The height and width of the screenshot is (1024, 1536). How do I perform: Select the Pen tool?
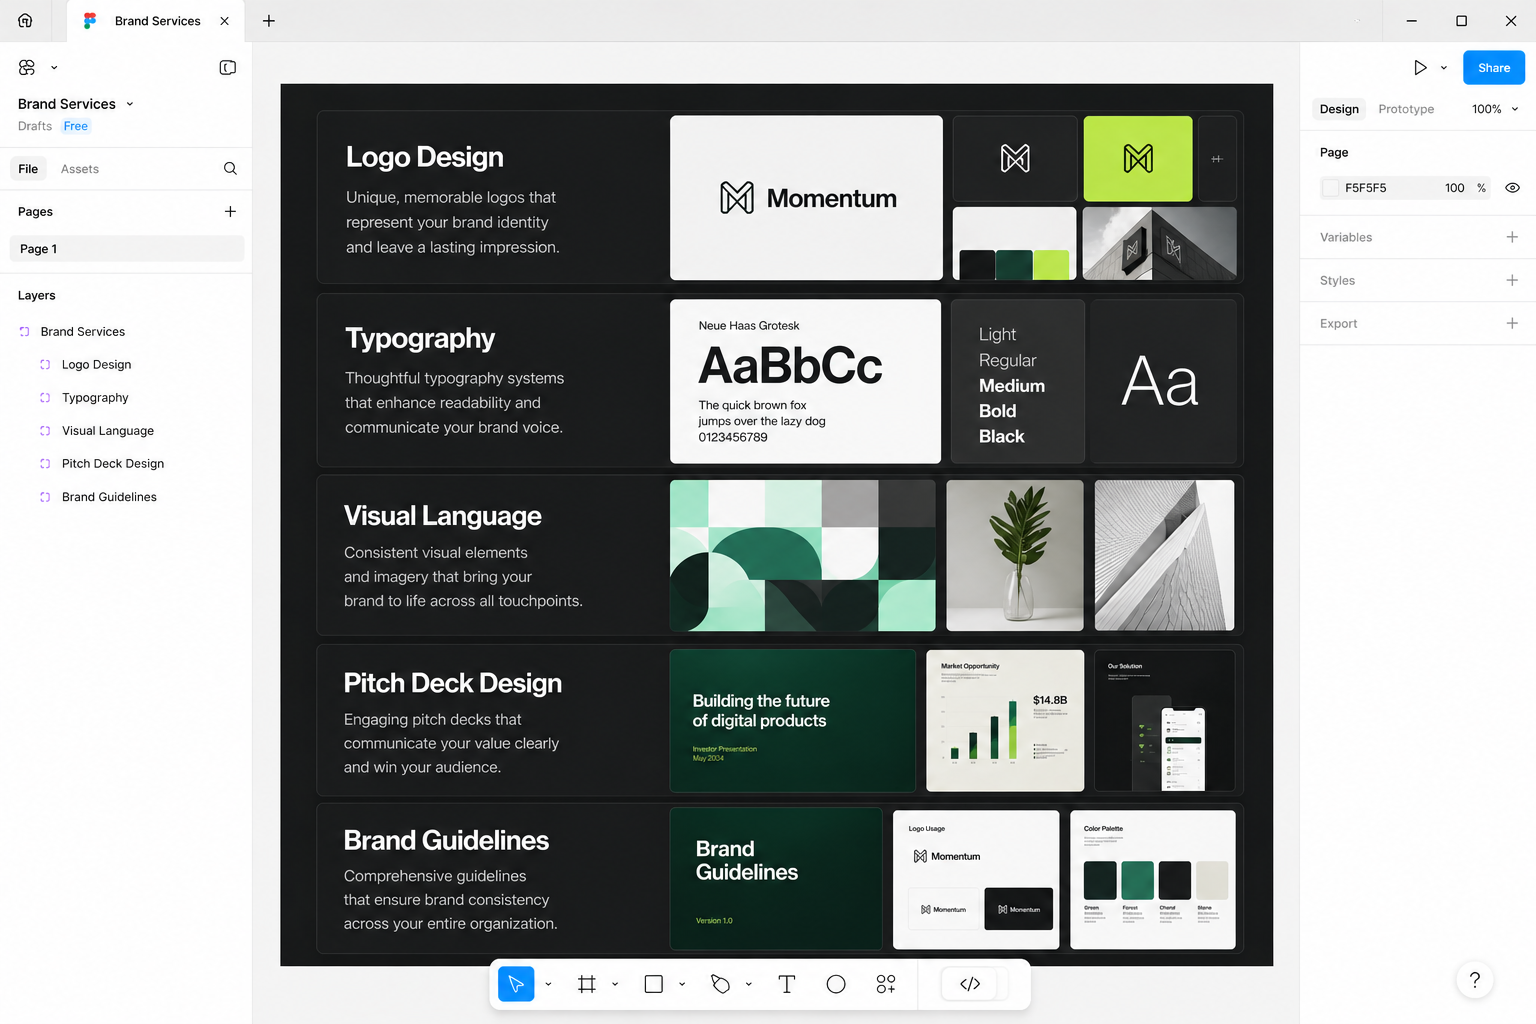(720, 984)
